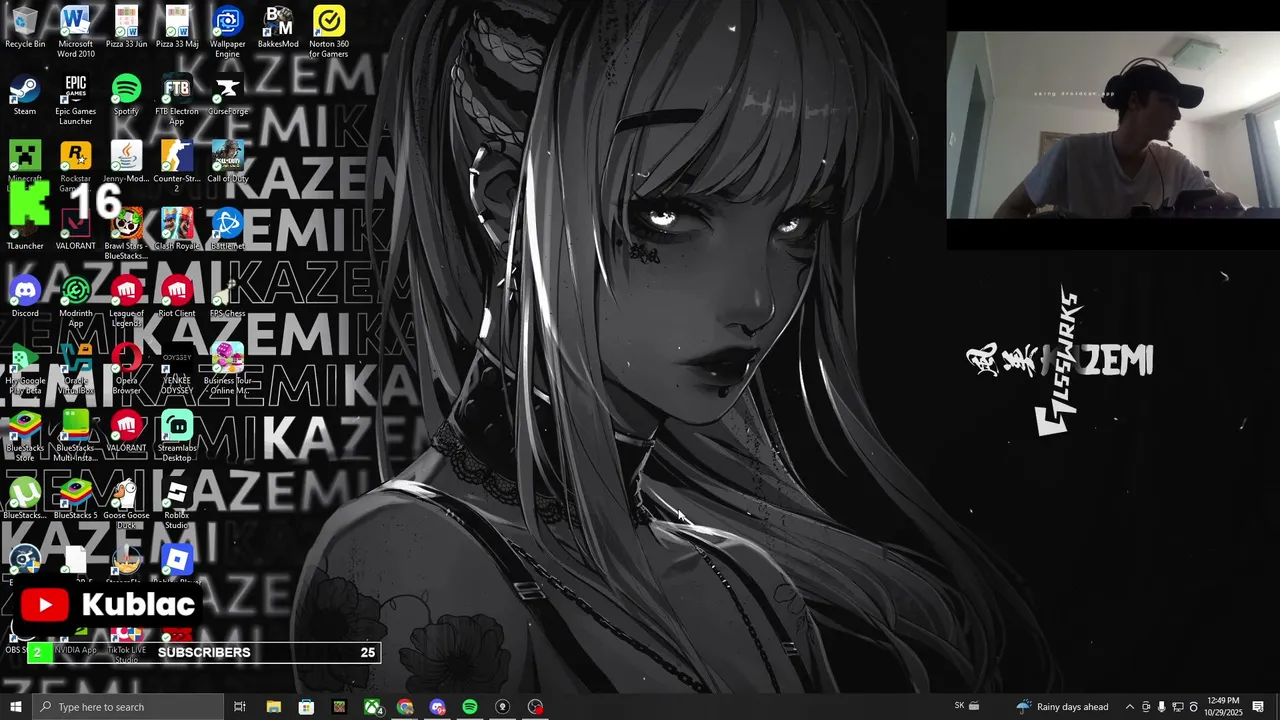Open BlueStacks 5 desktop shortcut

[76, 498]
